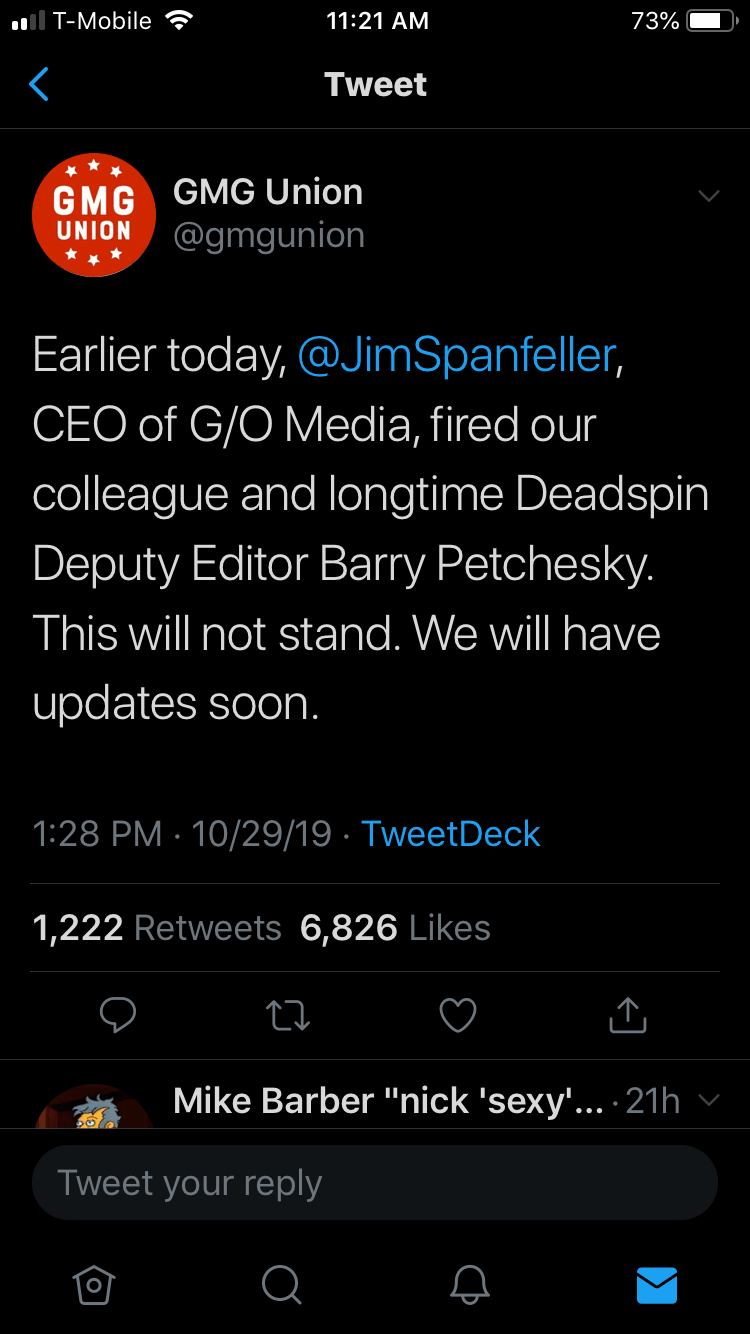The height and width of the screenshot is (1334, 750).
Task: View the 6,826 Likes list
Action: [x=395, y=928]
